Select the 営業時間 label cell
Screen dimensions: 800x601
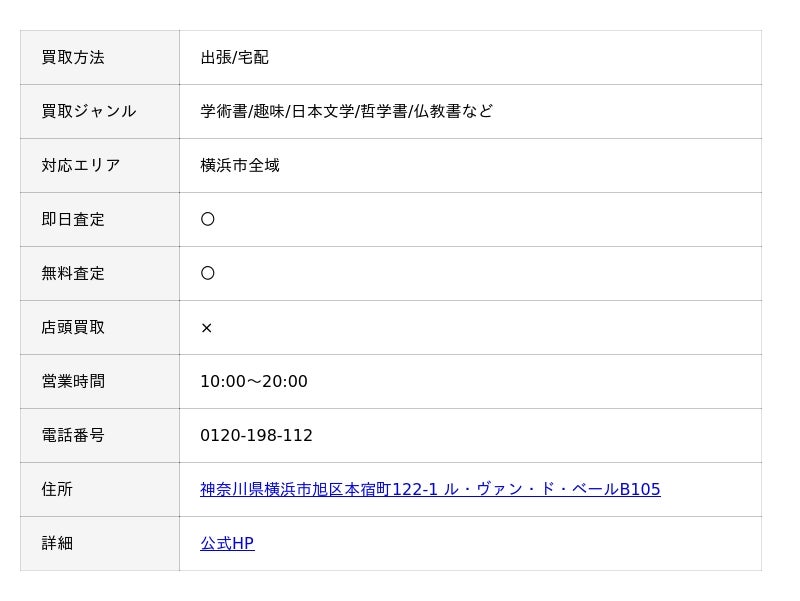99,382
